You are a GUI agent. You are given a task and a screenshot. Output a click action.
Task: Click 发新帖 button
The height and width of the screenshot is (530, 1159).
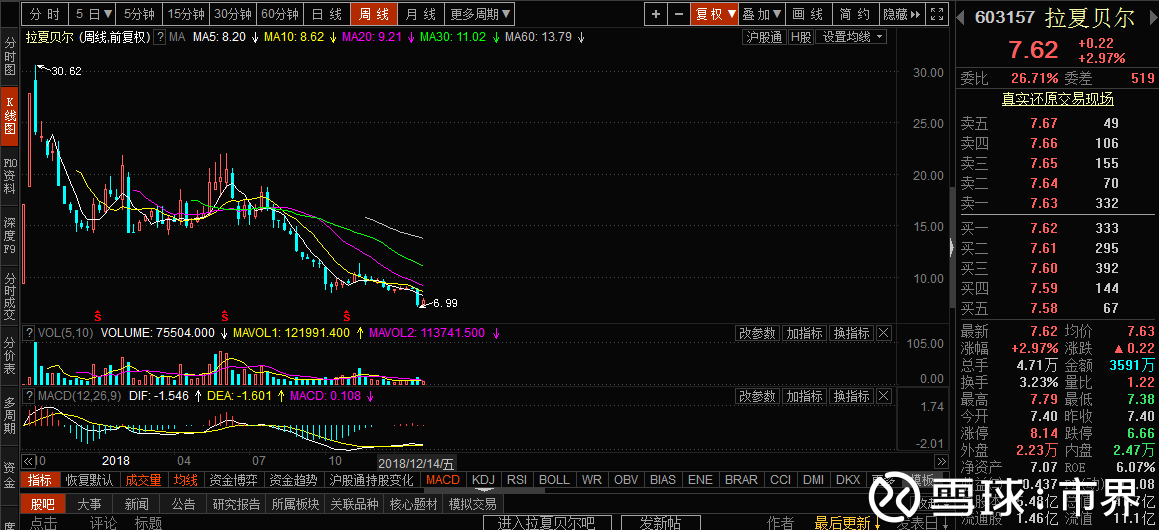660,523
